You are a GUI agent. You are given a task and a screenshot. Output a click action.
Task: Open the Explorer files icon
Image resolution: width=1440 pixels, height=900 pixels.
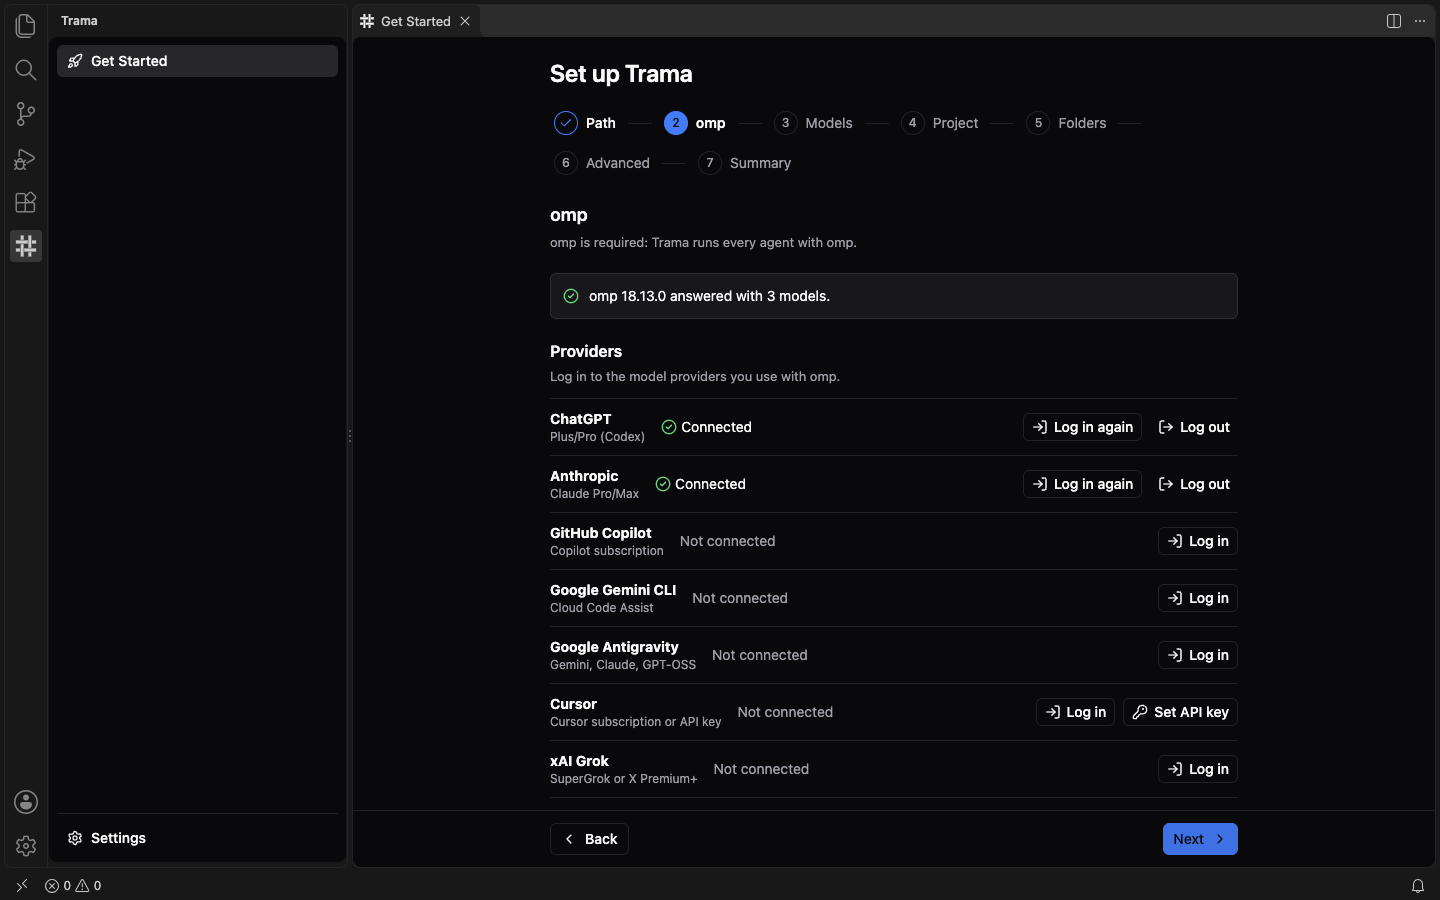26,25
